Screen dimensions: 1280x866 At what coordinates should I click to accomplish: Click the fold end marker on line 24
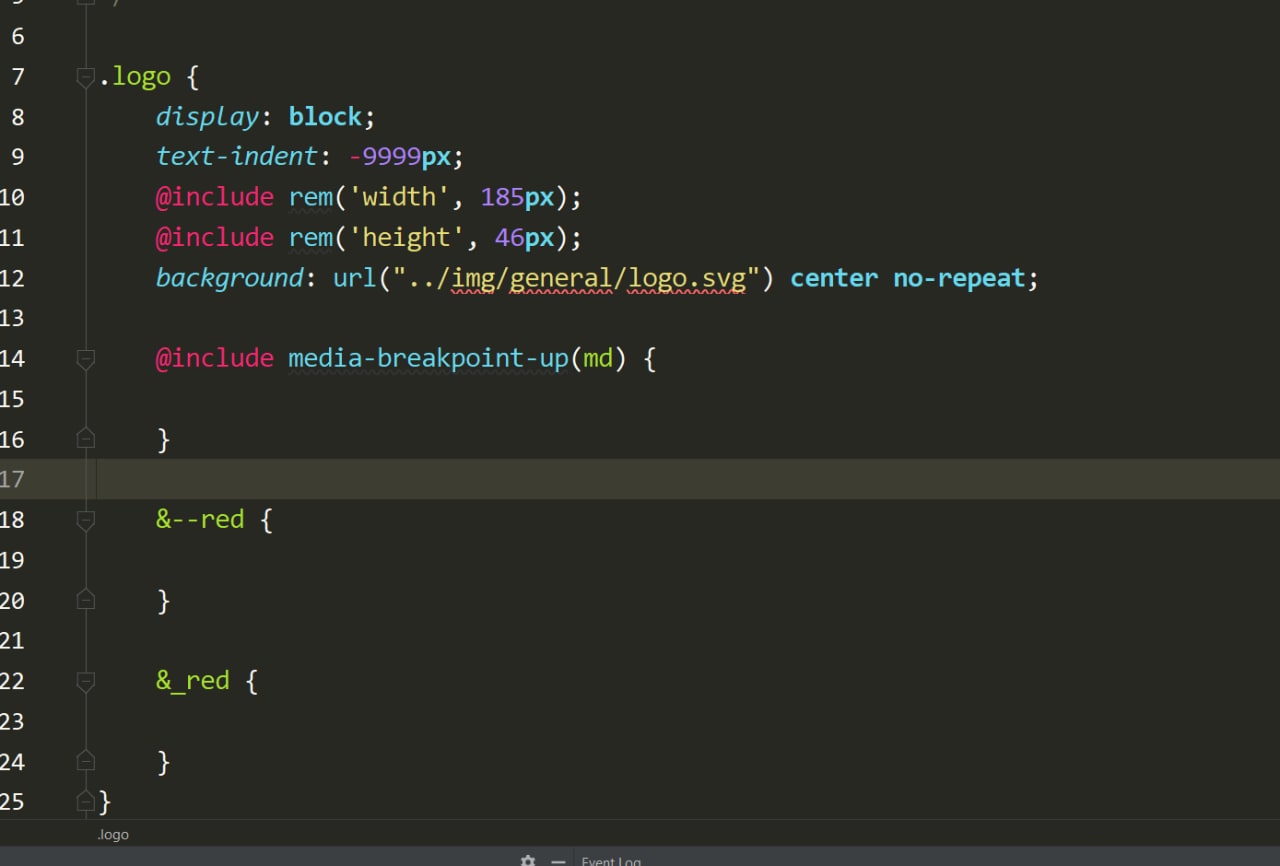tap(86, 761)
